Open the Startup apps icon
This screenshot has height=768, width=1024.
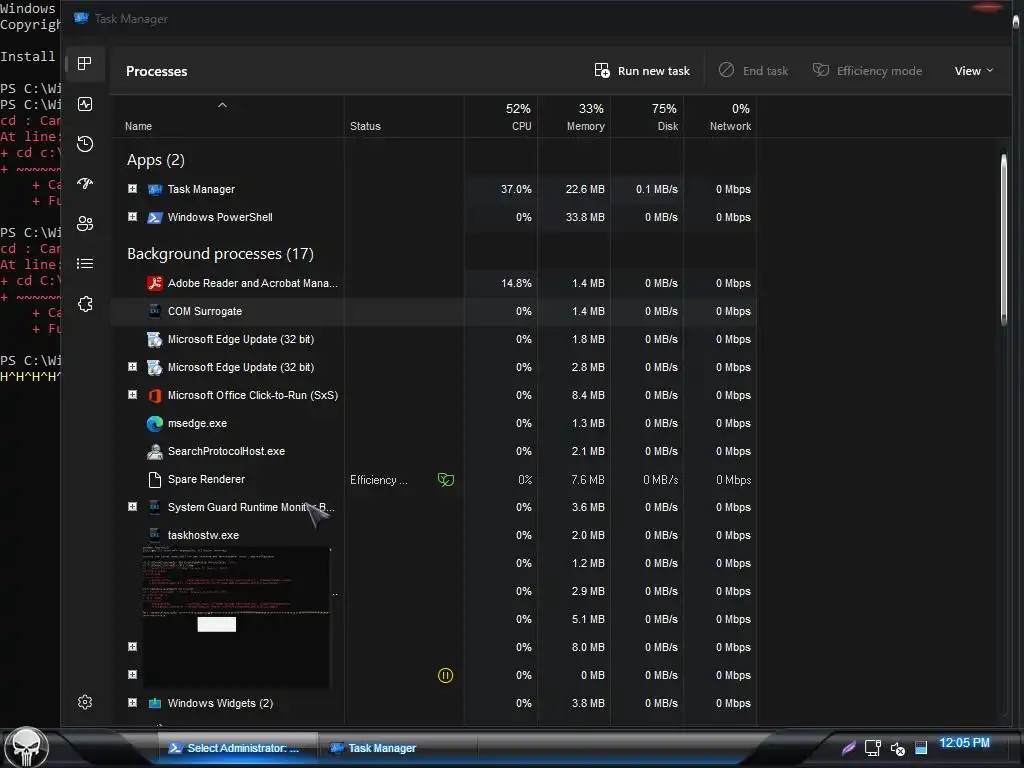pyautogui.click(x=85, y=184)
